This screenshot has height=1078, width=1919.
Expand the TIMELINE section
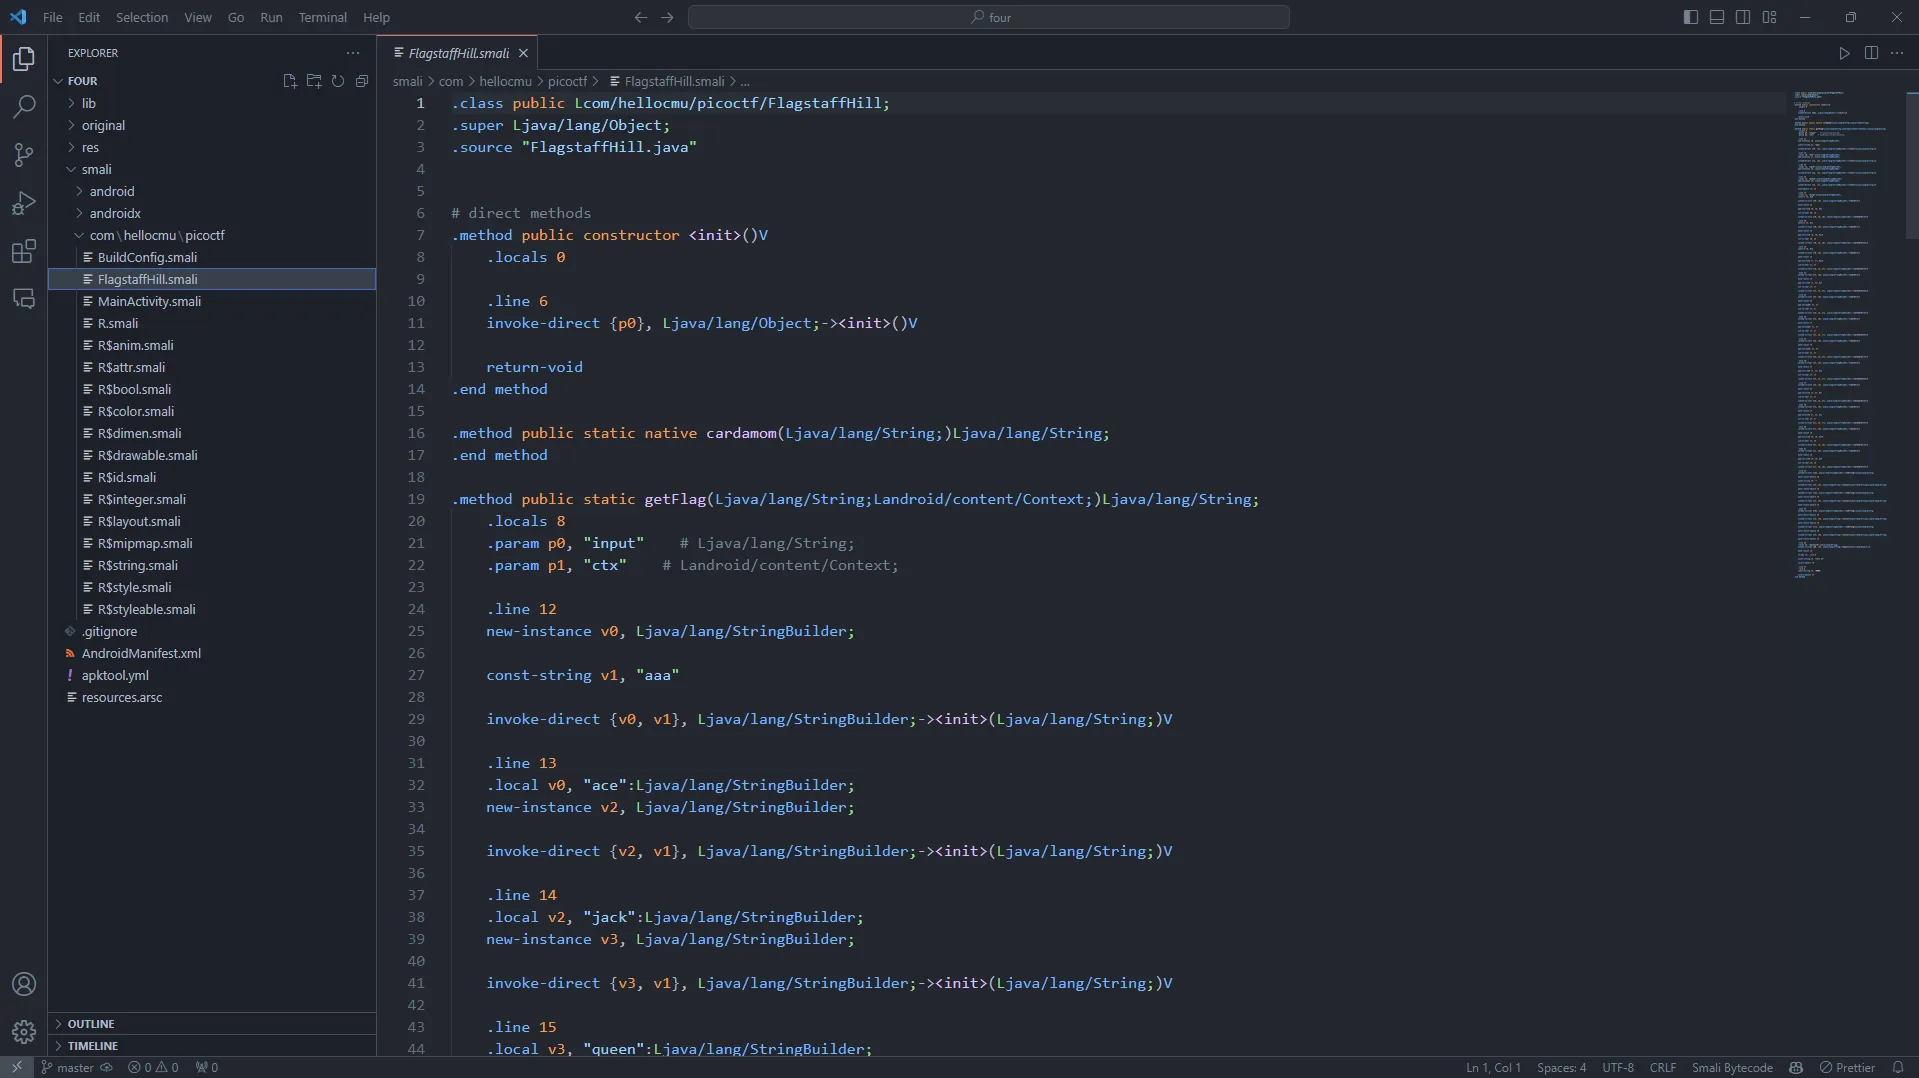[212, 1045]
